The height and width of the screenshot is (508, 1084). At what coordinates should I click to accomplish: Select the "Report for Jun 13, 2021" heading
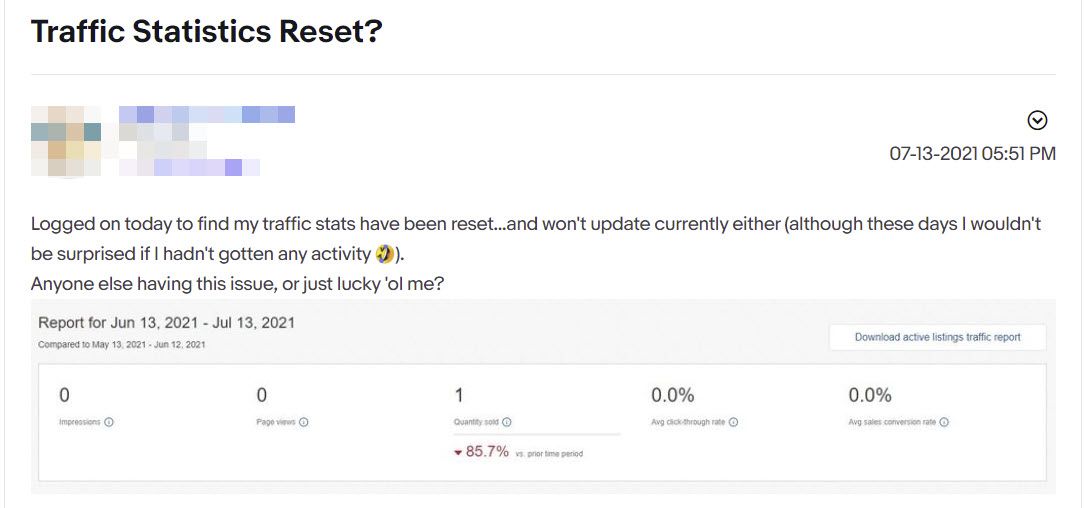[x=166, y=323]
